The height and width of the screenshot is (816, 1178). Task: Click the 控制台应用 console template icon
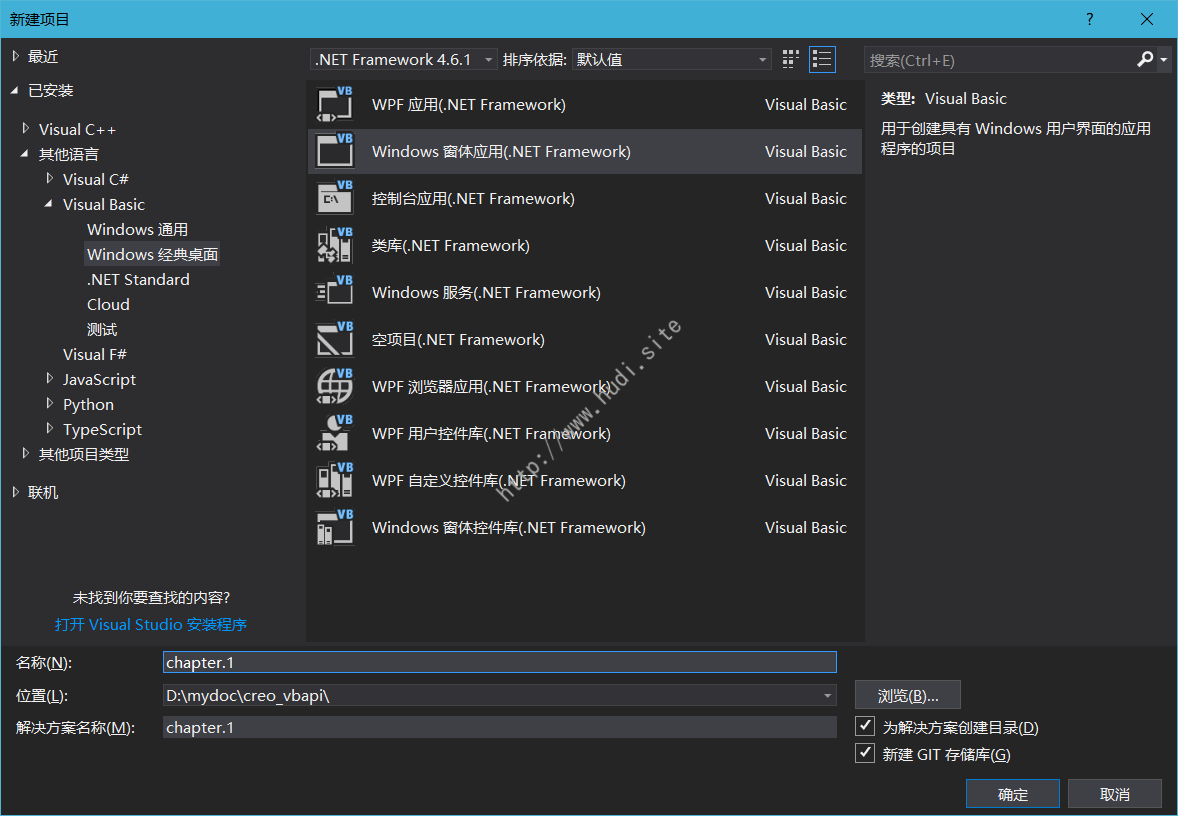click(x=334, y=198)
